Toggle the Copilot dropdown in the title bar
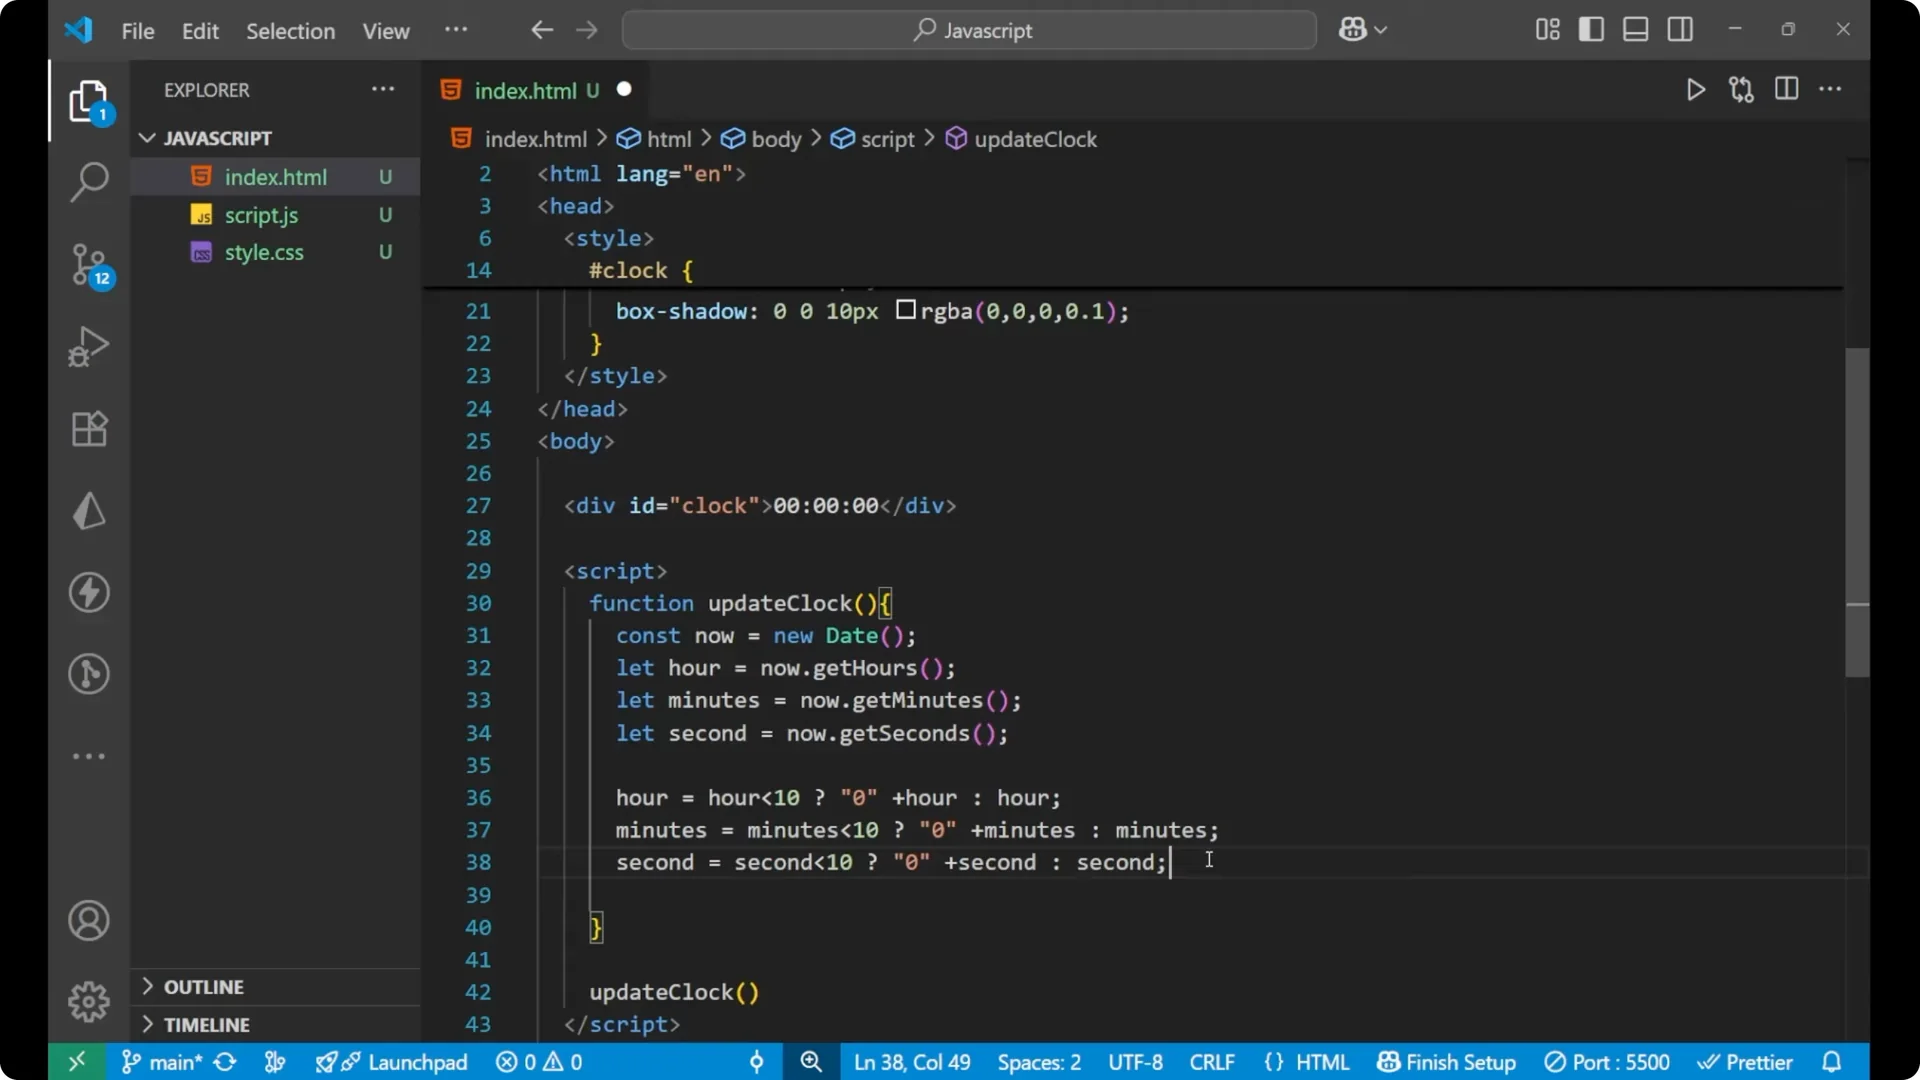Screen dimensions: 1920x1080 tap(1363, 29)
